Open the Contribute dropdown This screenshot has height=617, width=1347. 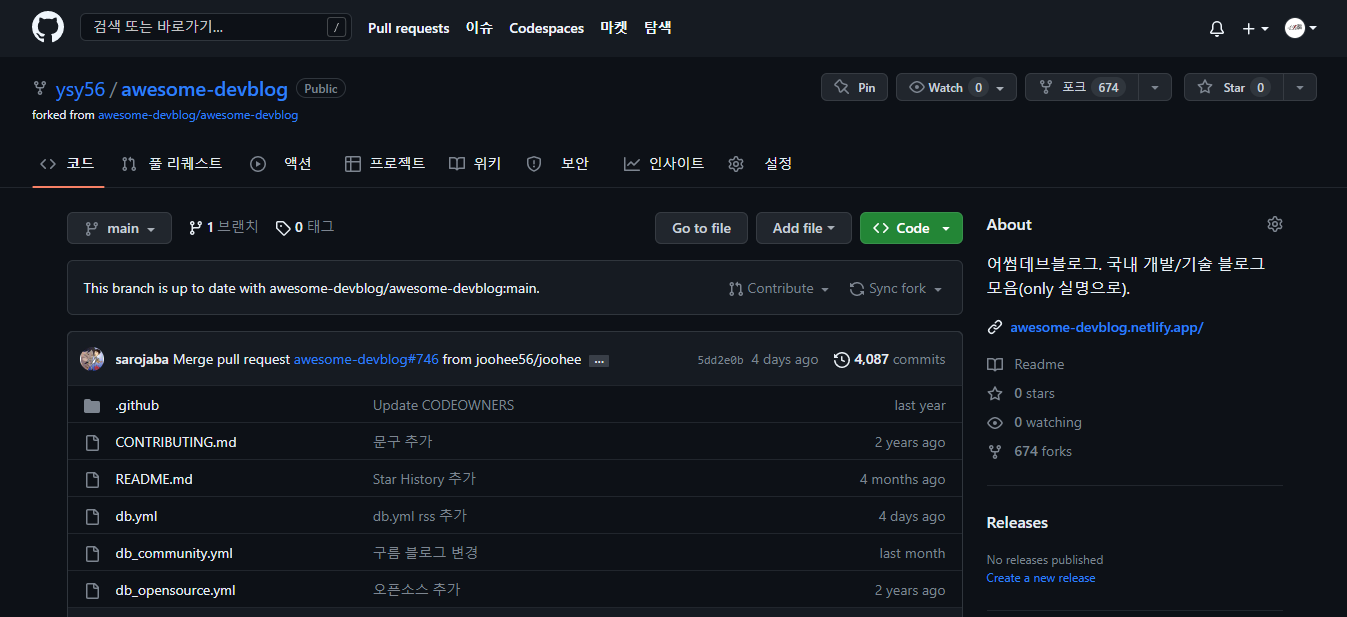pyautogui.click(x=780, y=288)
